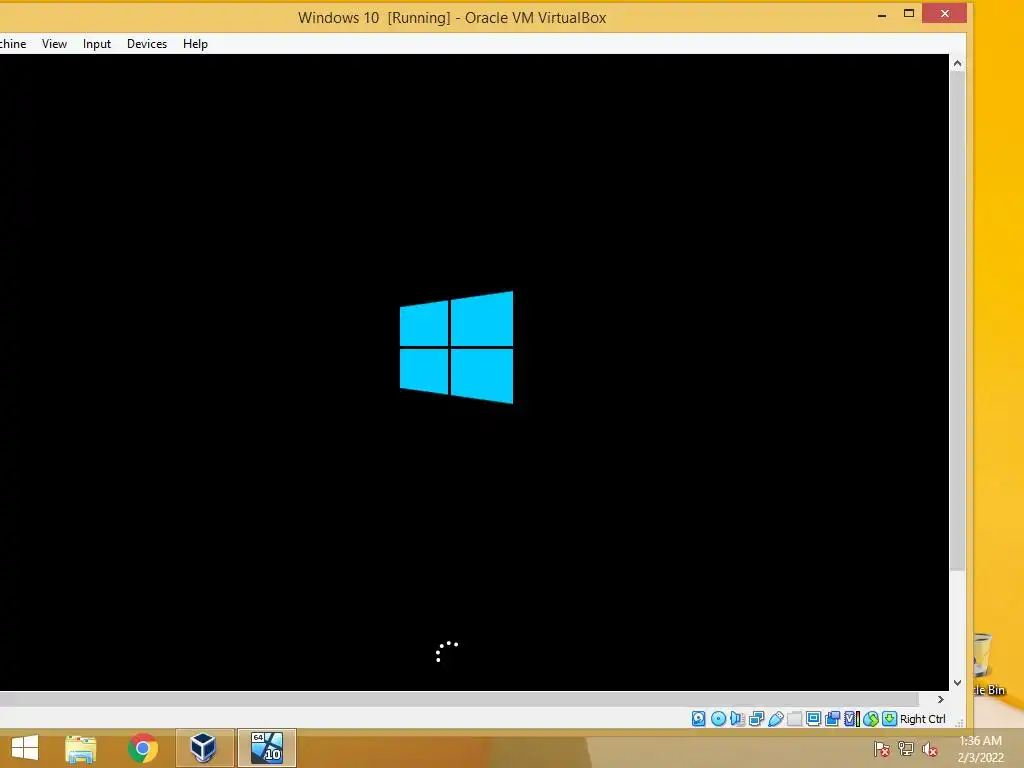Open the USB devices indicator icon
Screen dimensions: 1024x768
click(x=776, y=719)
